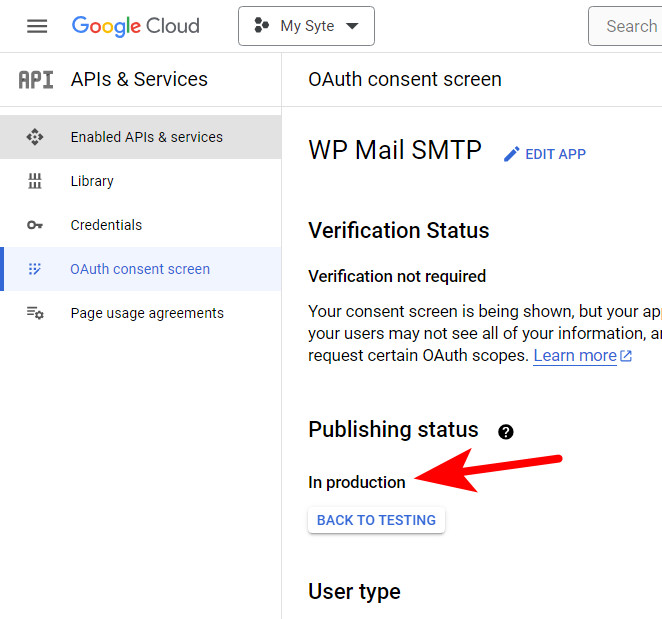Viewport: 662px width, 619px height.
Task: Open the APIs & Services heading
Action: pos(139,79)
